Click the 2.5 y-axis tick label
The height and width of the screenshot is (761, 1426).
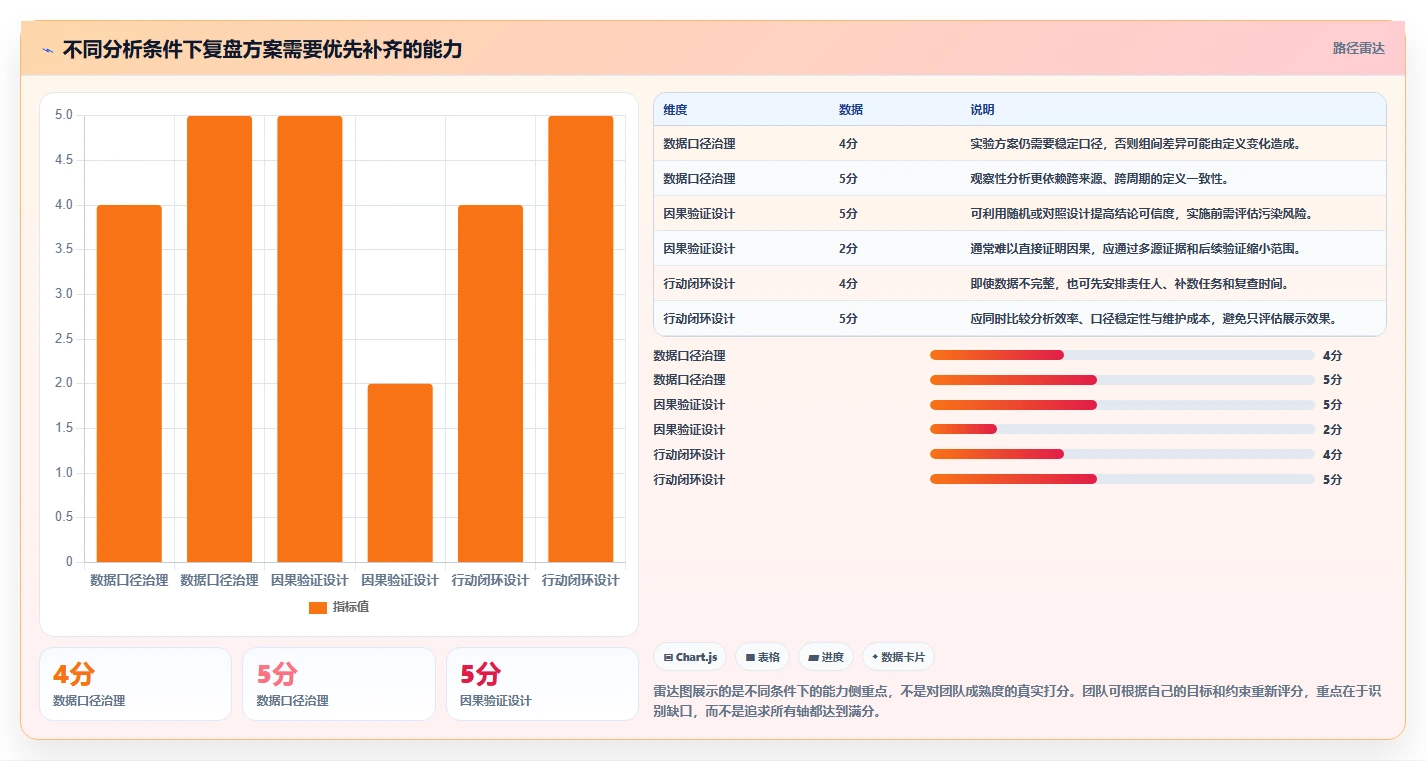63,339
